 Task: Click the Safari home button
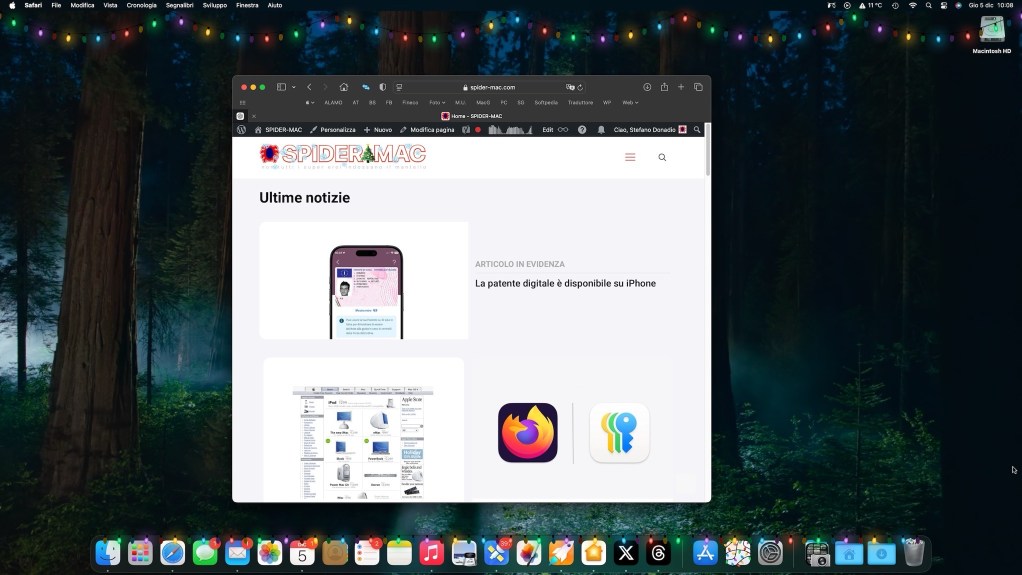coord(343,87)
